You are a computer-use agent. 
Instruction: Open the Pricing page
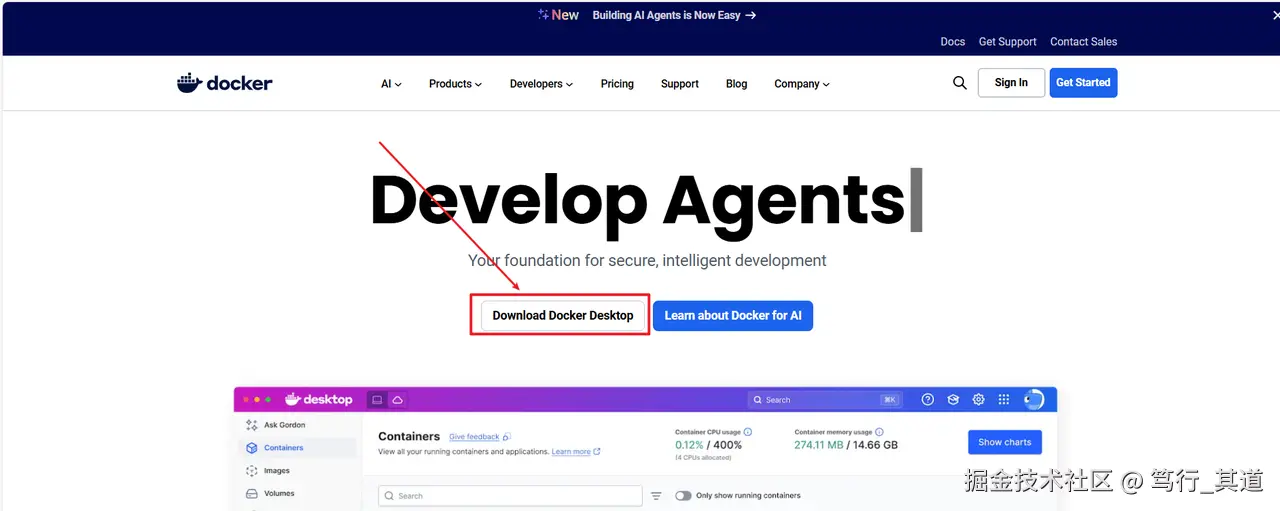[x=617, y=84]
